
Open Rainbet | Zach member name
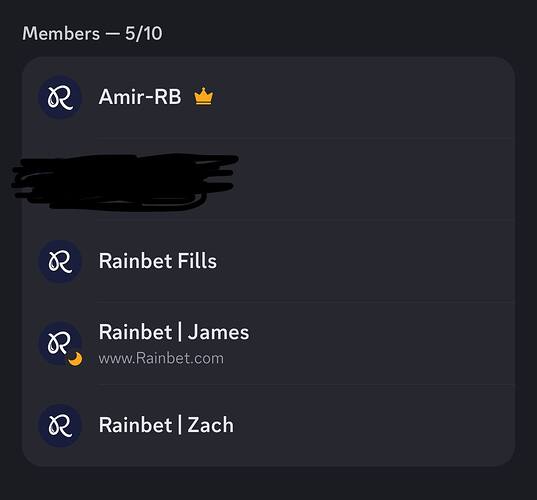coord(166,425)
